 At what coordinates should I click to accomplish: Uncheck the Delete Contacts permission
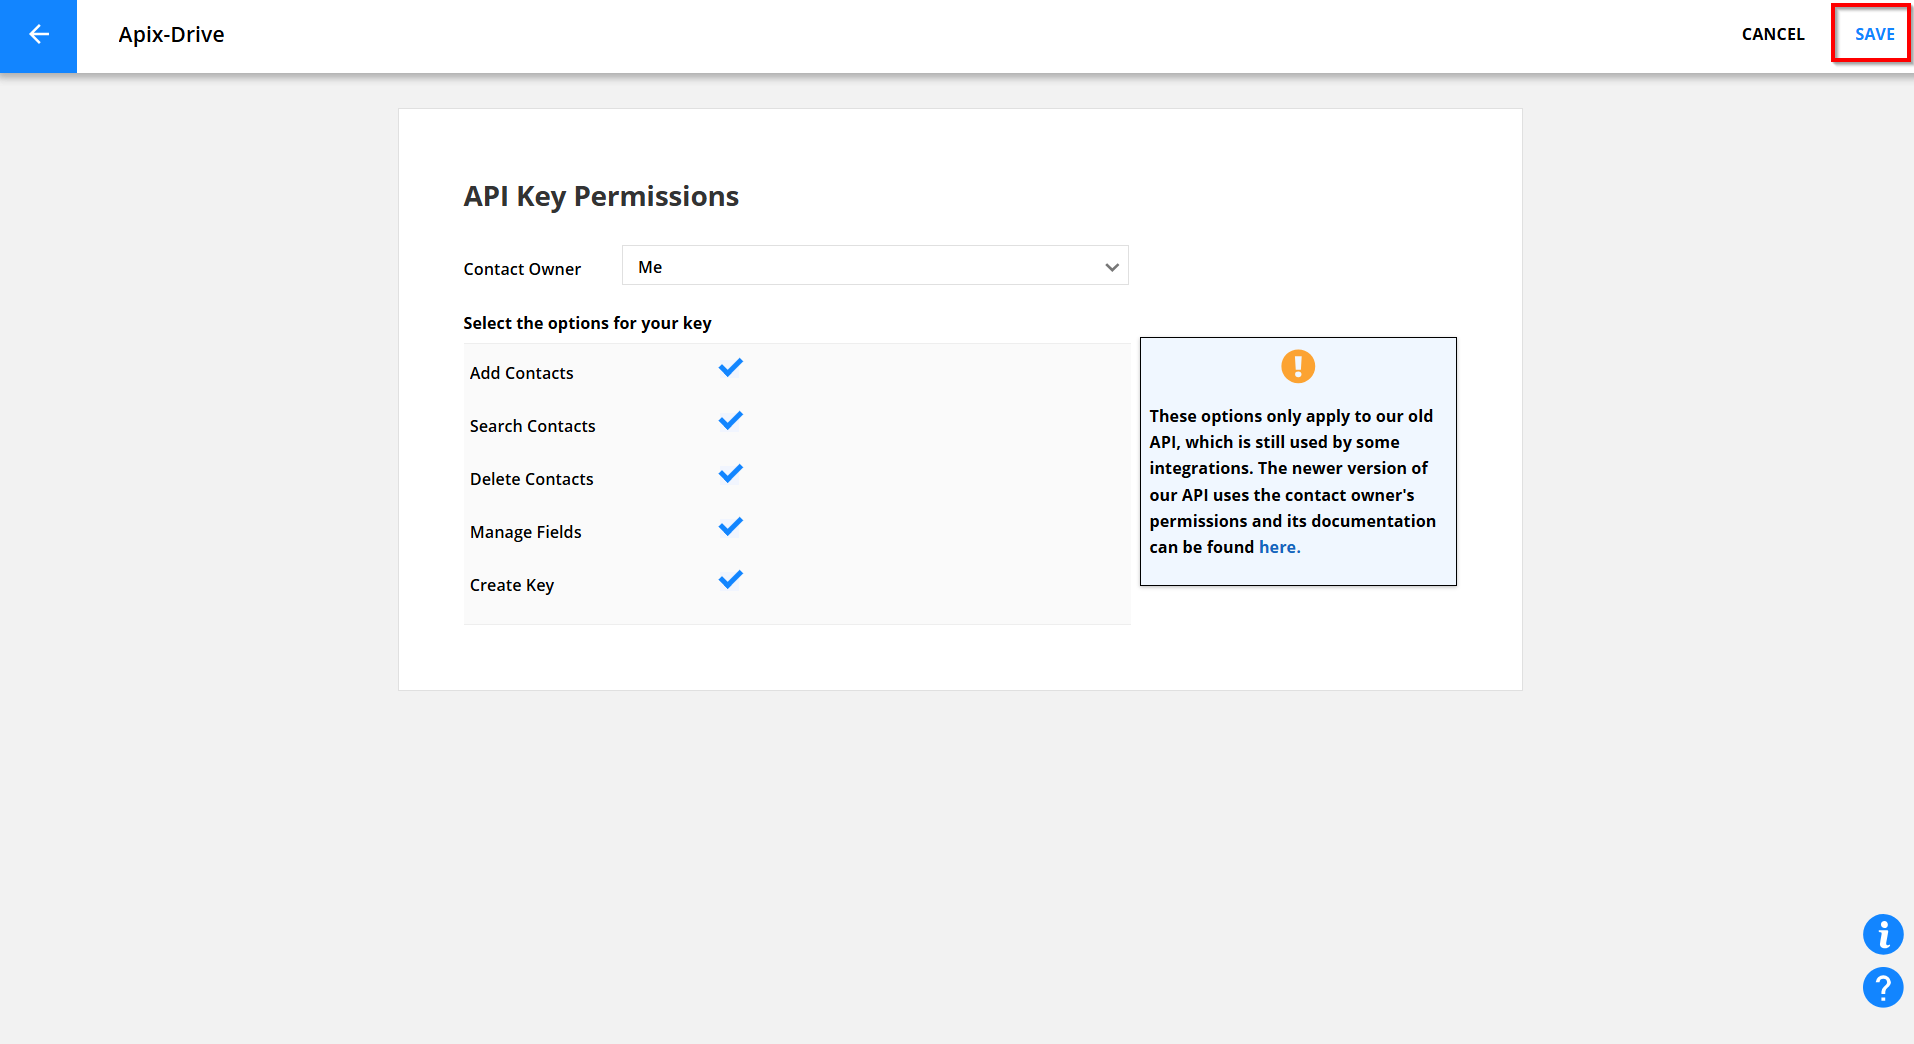point(730,474)
